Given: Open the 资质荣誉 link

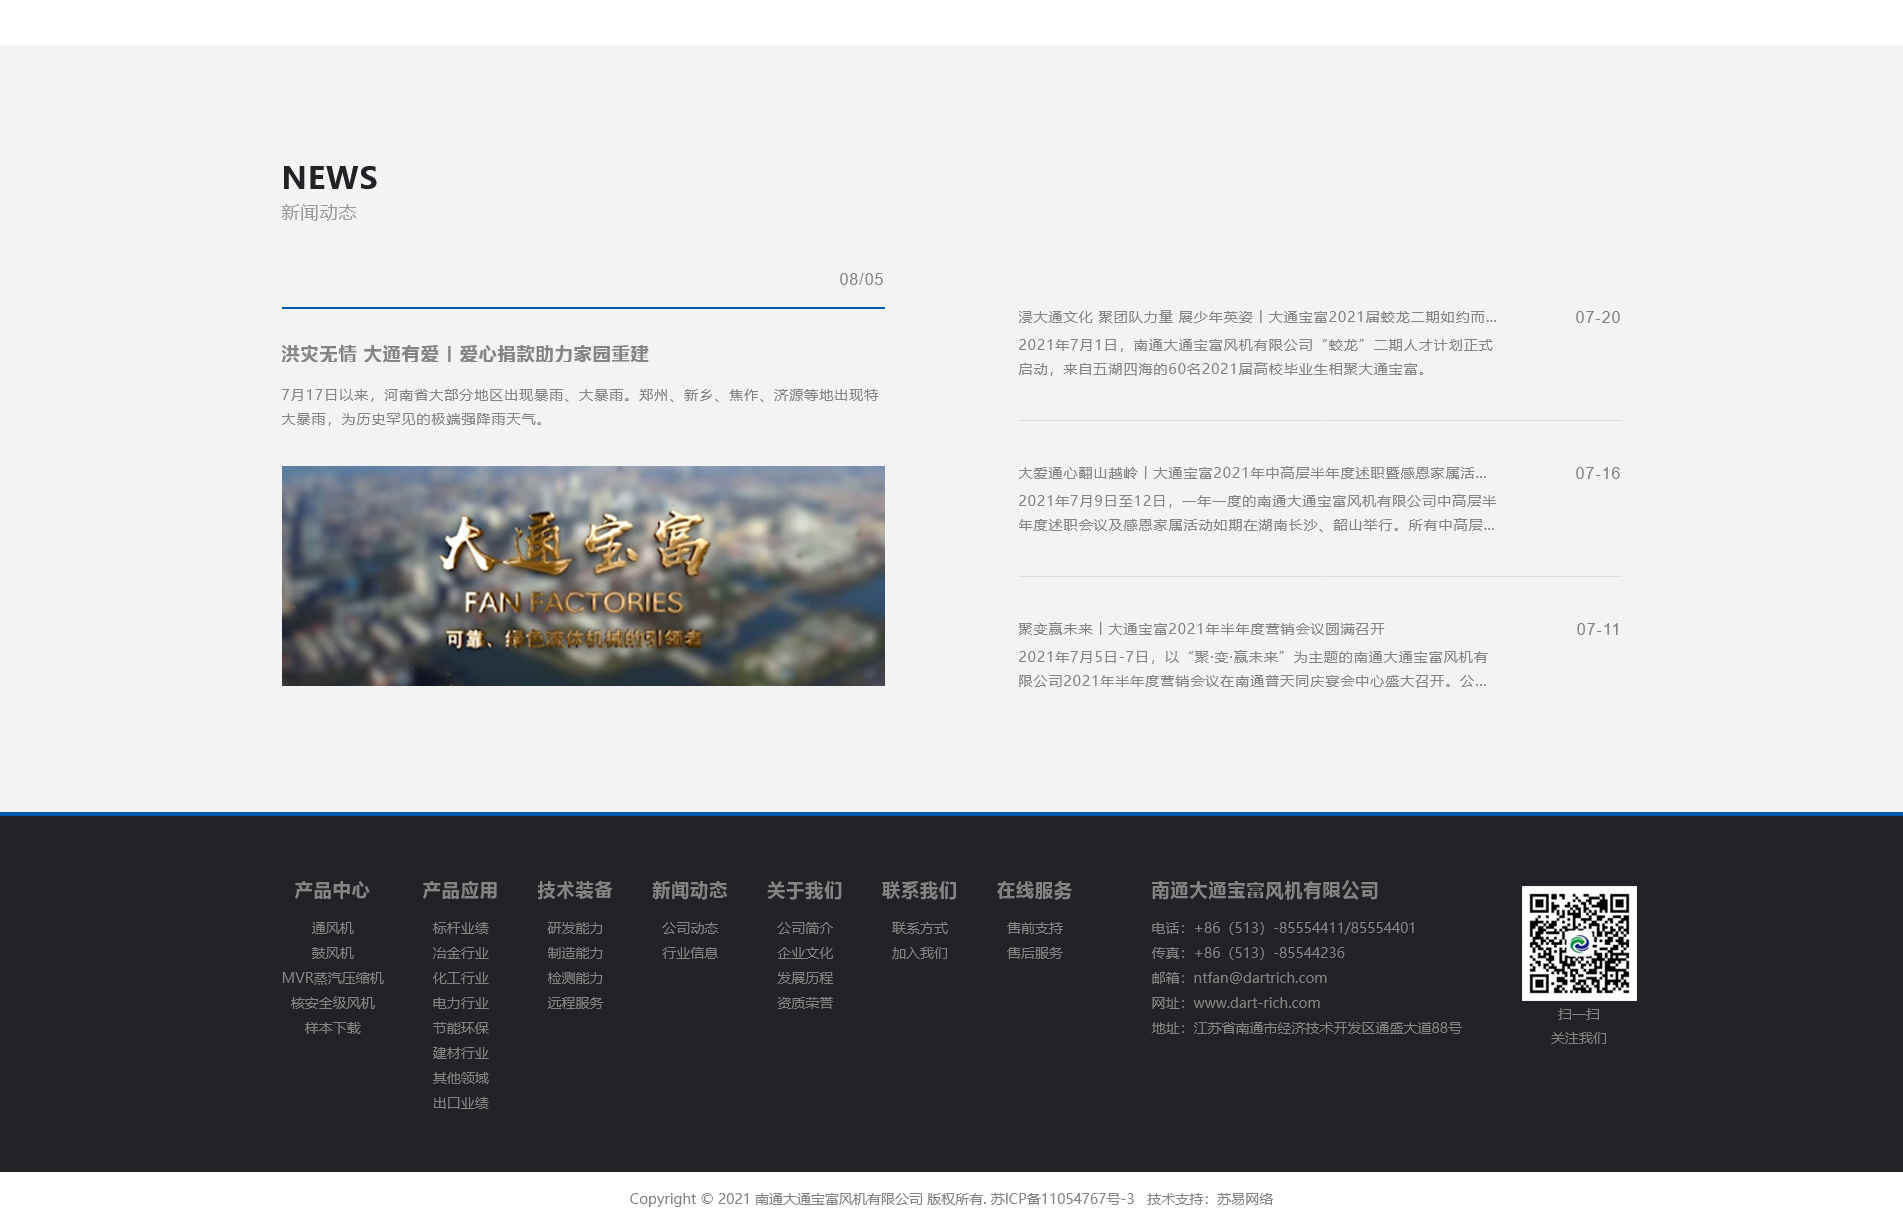Looking at the screenshot, I should coord(805,1003).
